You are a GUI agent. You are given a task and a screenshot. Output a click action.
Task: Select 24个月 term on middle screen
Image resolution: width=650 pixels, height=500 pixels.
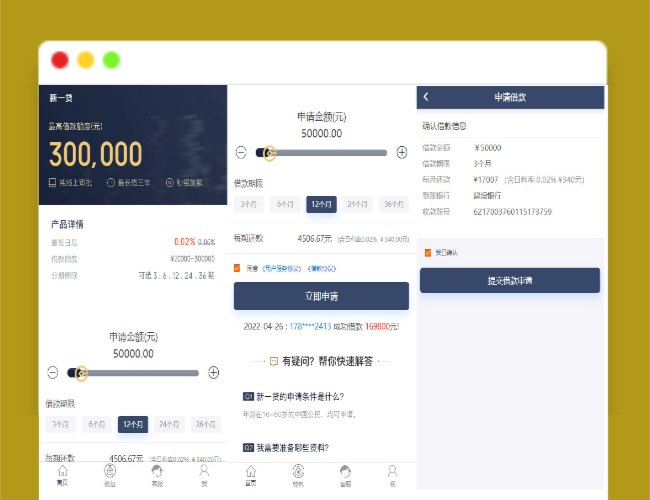coord(357,204)
